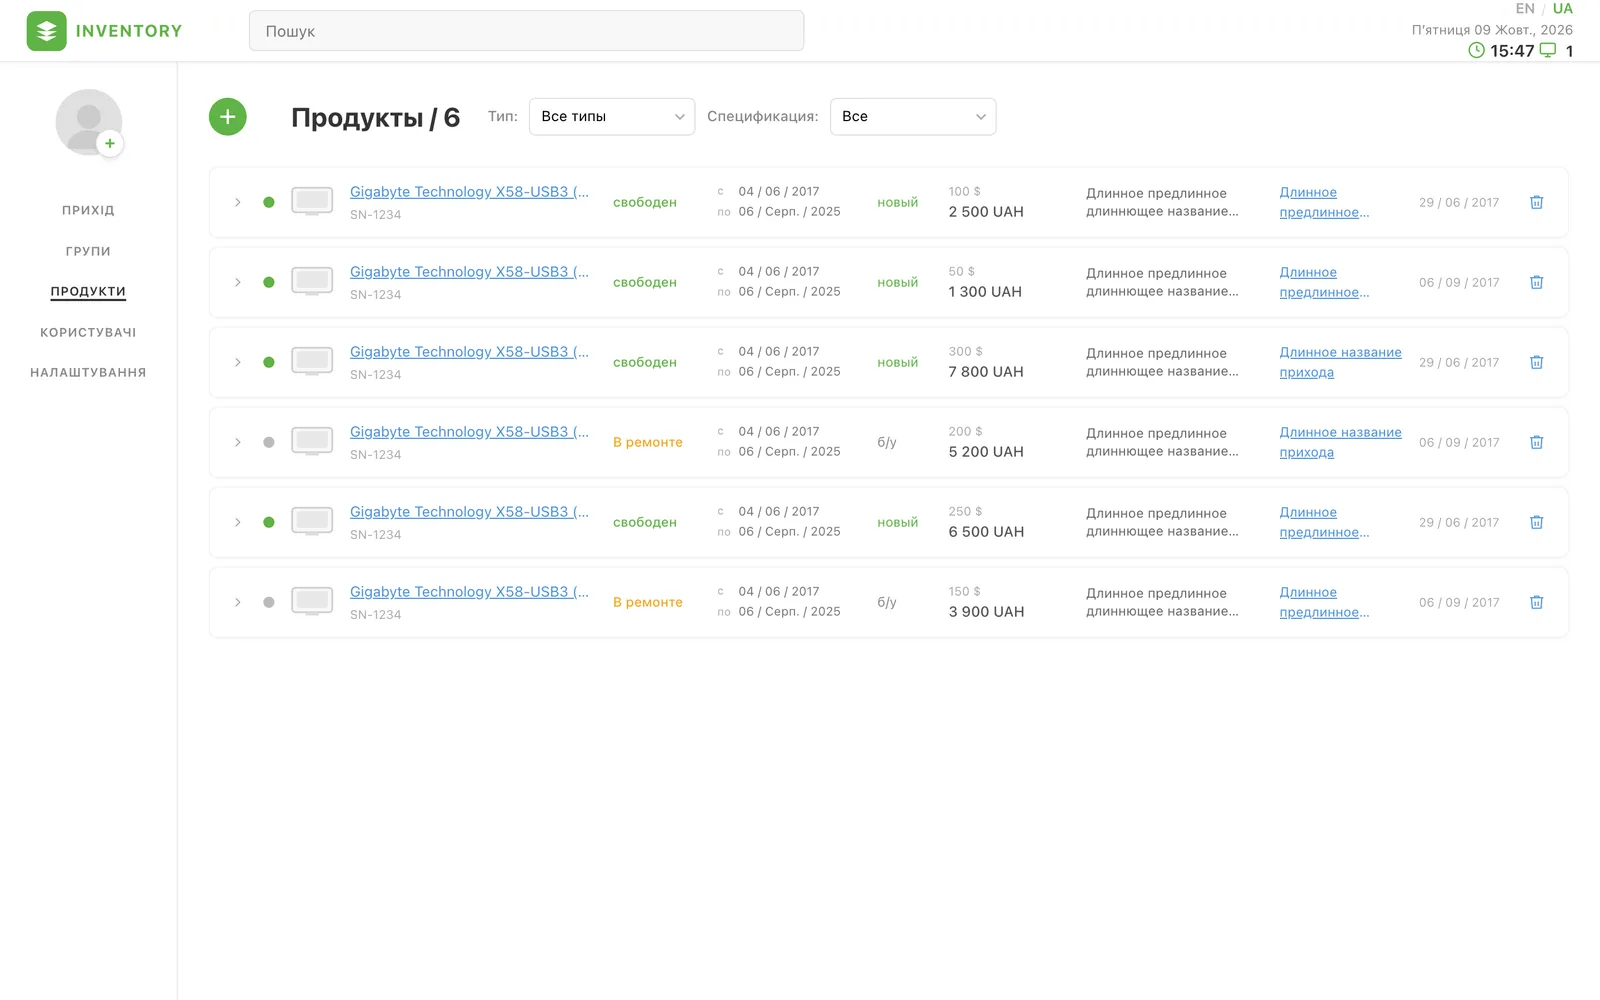
Task: Open the order link in the 7 800 UAH row
Action: tap(1341, 362)
